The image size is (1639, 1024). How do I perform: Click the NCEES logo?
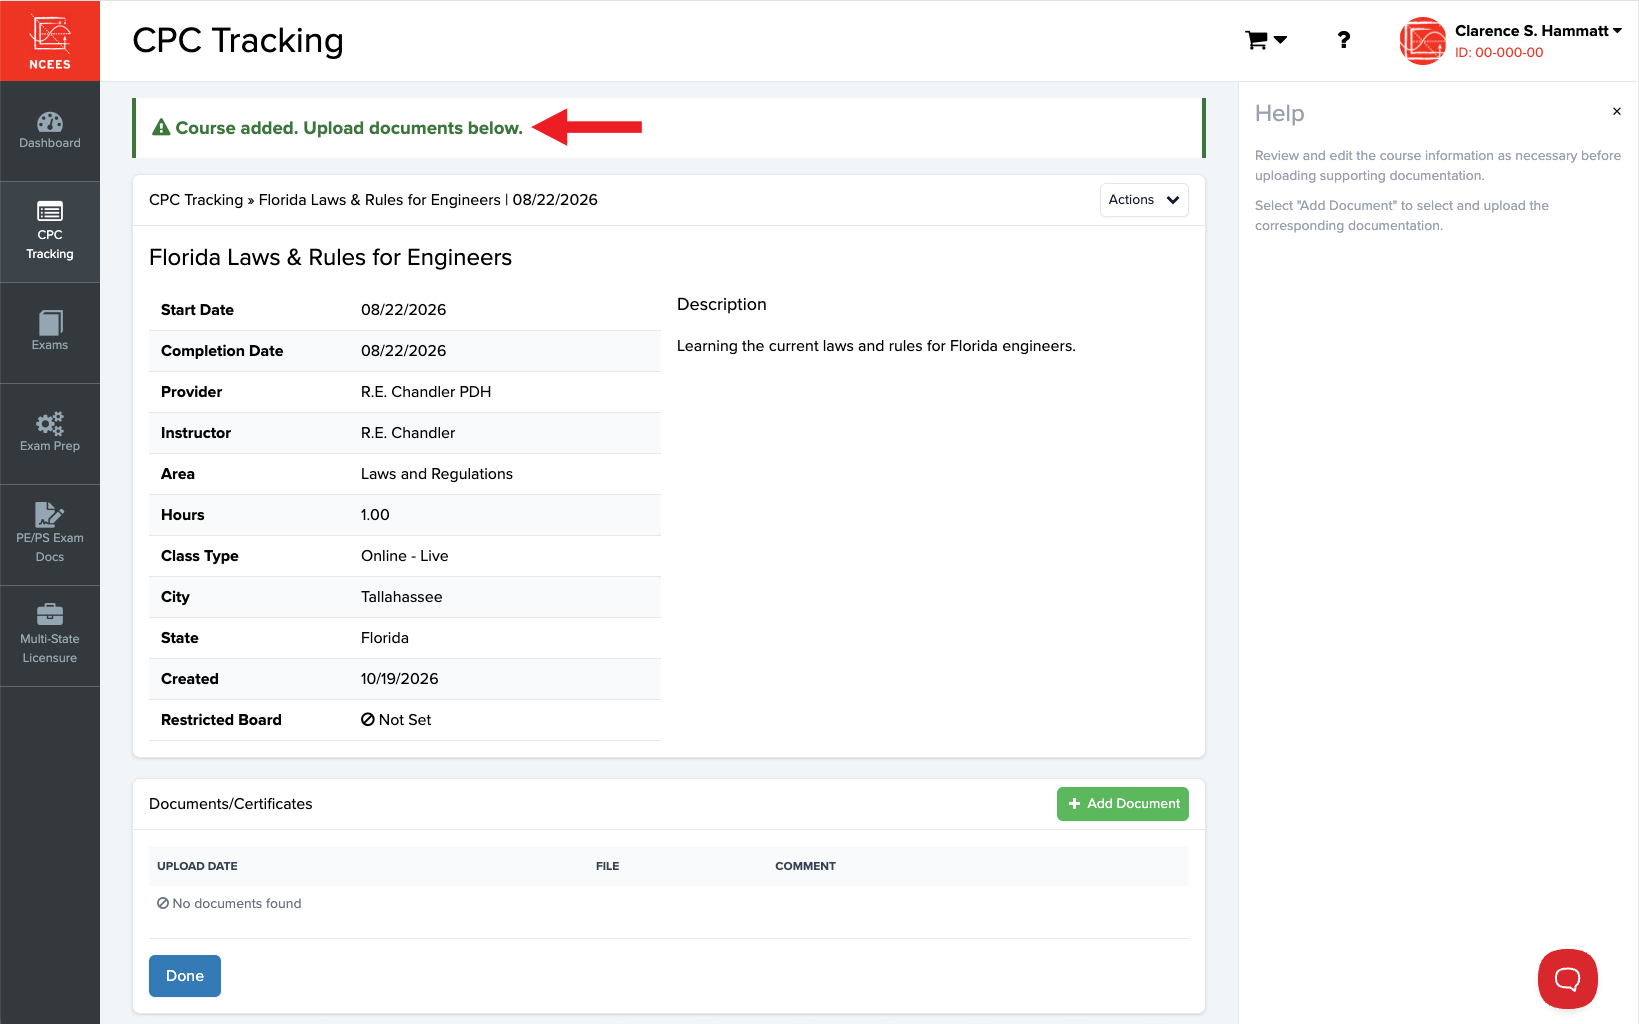[50, 41]
